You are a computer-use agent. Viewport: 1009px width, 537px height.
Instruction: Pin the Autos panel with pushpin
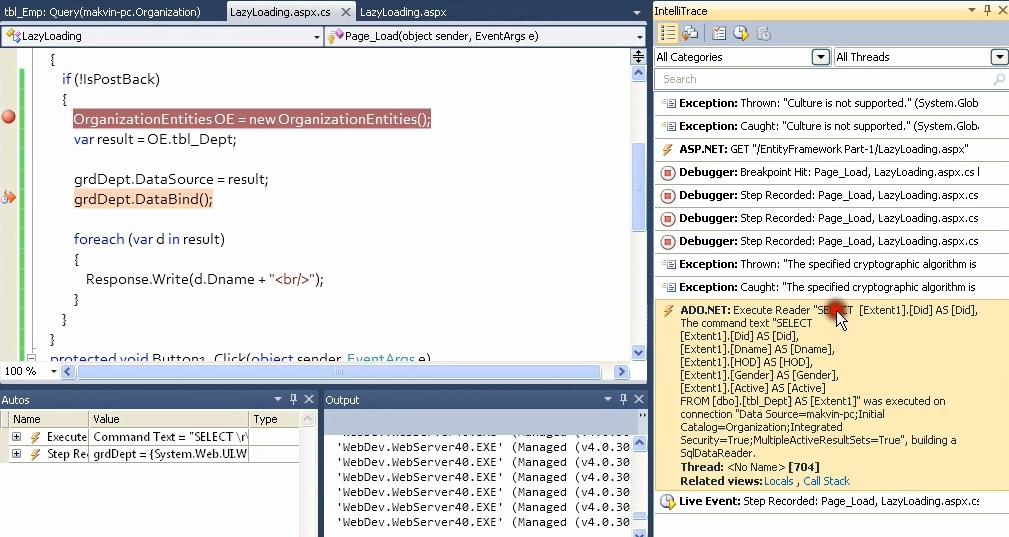pos(294,400)
